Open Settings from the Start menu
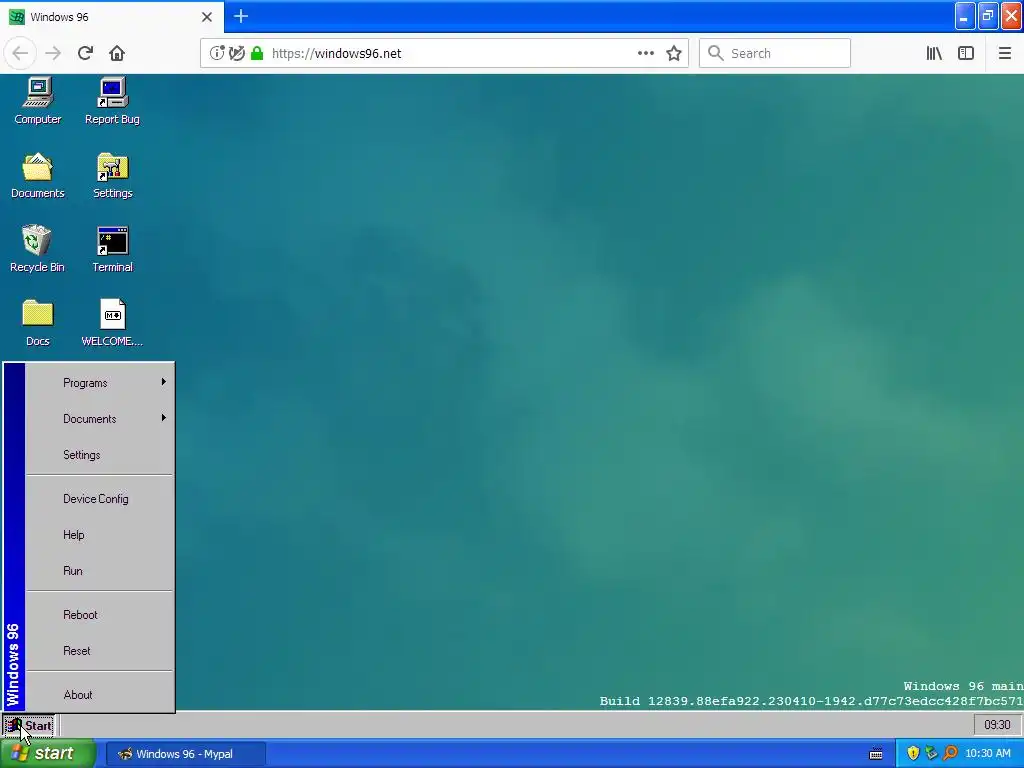The image size is (1024, 768). (99, 455)
